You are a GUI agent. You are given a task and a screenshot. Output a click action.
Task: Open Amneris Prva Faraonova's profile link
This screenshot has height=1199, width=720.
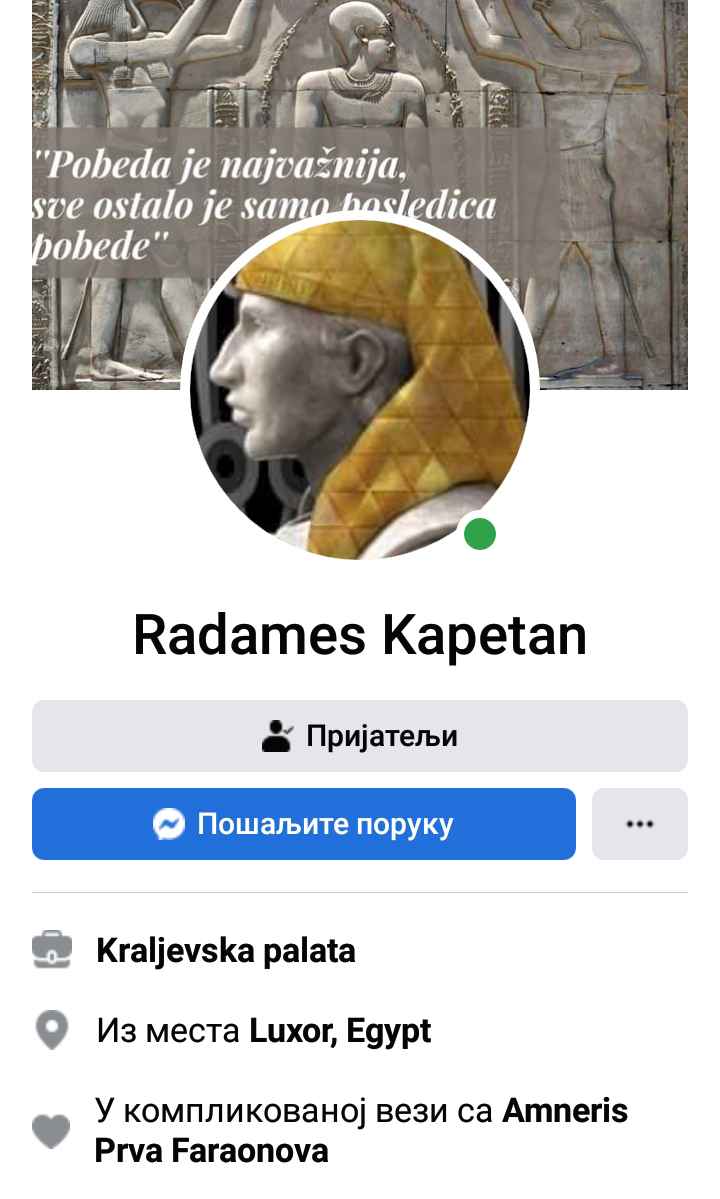pos(361,1130)
